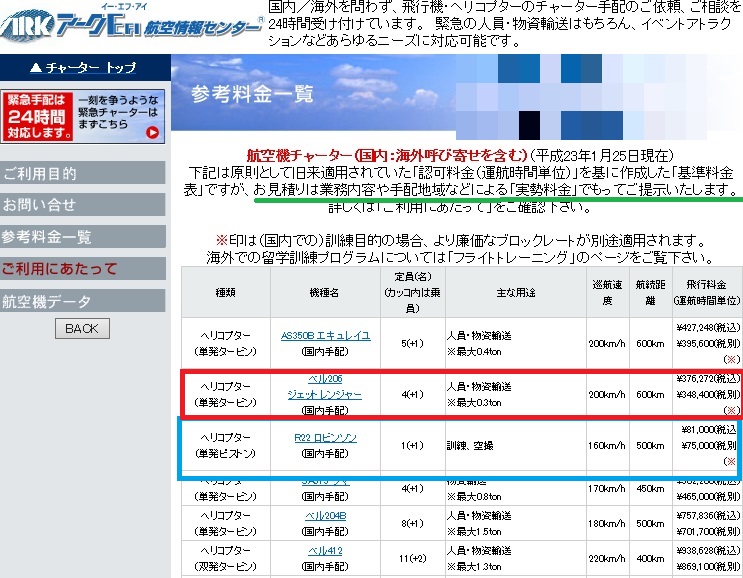
Task: Open the R22 ロビンソン link
Action: coord(326,438)
